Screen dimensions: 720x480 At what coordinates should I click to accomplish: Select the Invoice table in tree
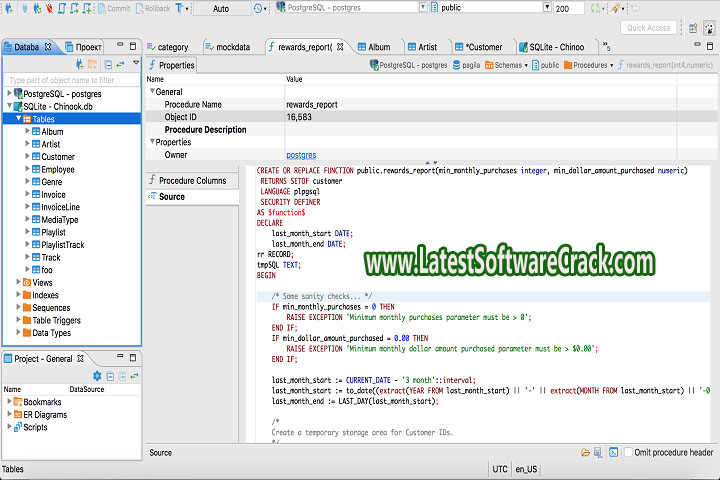point(53,195)
